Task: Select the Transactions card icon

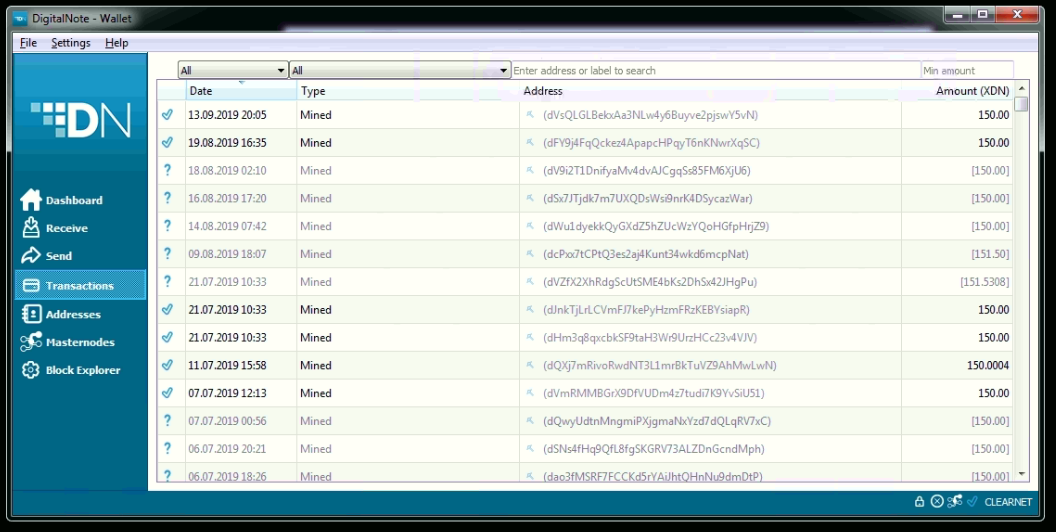Action: [x=31, y=286]
